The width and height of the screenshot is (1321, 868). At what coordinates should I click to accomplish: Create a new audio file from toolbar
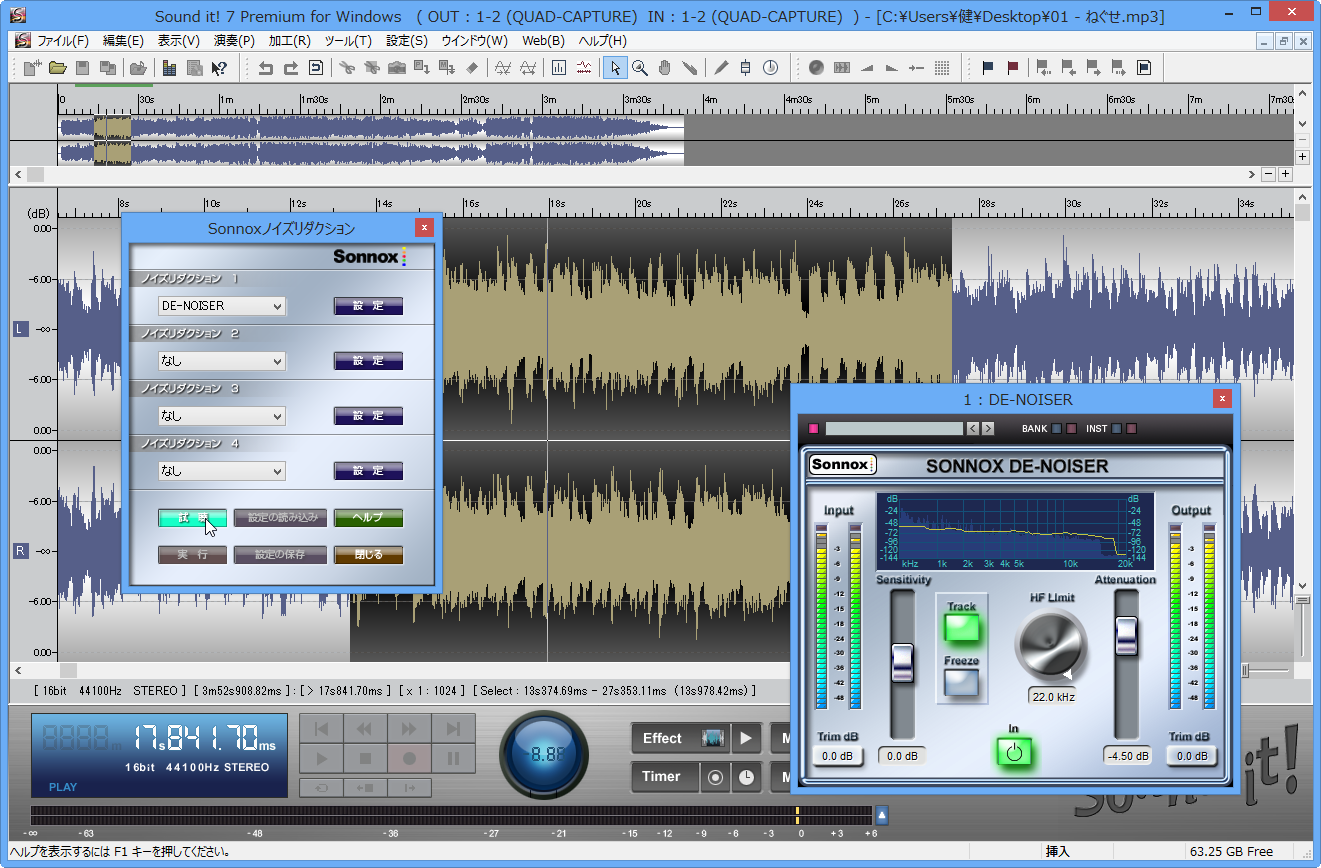[32, 68]
